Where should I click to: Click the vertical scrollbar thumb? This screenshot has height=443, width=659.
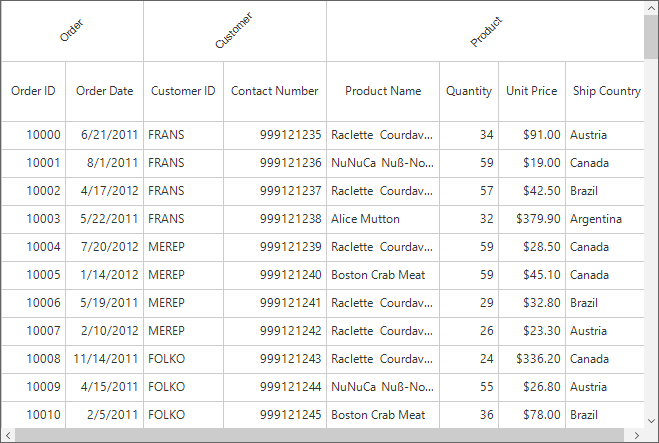click(x=651, y=37)
